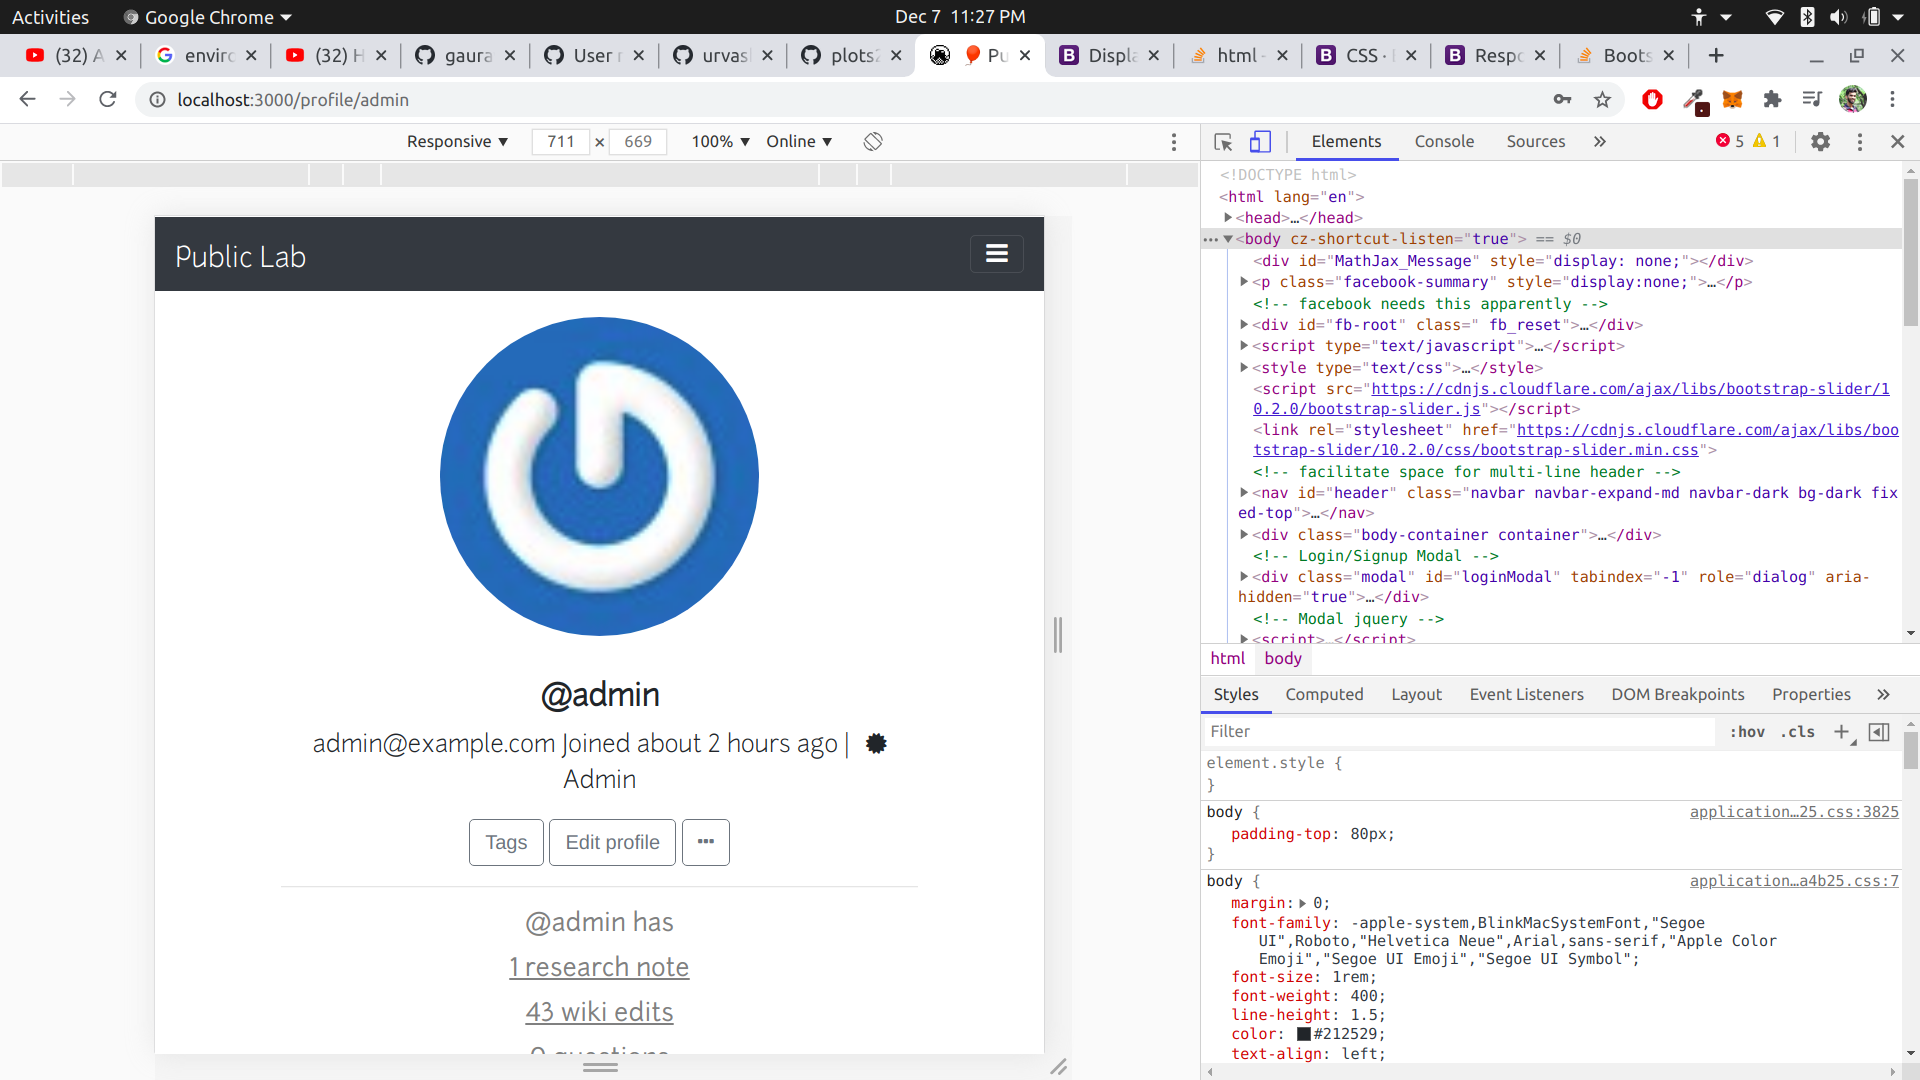This screenshot has height=1080, width=1920.
Task: Switch to the Console tab
Action: pos(1444,142)
